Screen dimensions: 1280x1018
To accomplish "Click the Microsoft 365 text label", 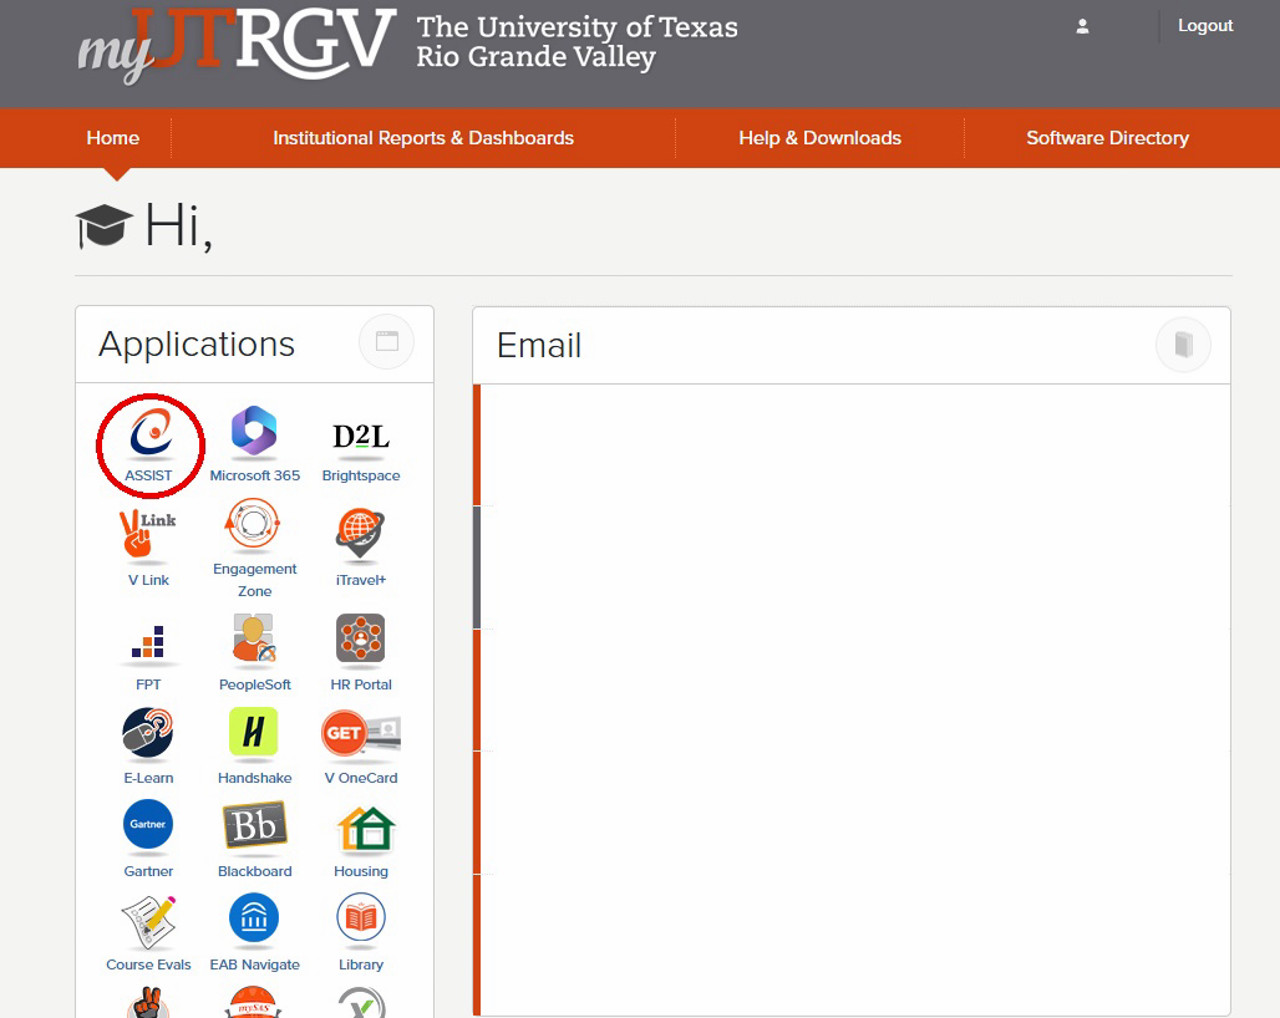I will 255,476.
